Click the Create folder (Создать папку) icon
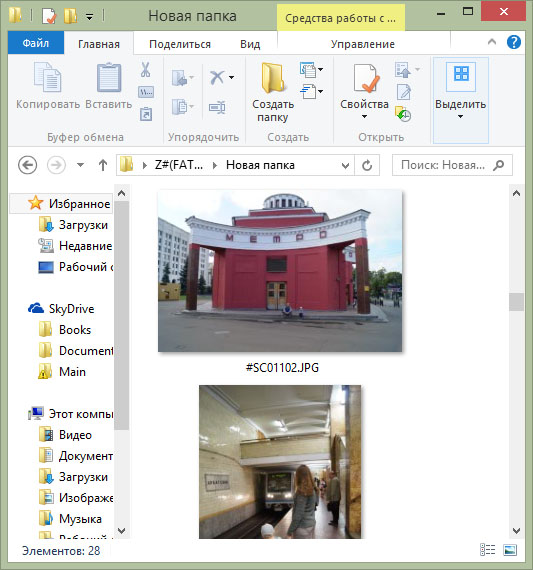The width and height of the screenshot is (533, 570). (273, 77)
